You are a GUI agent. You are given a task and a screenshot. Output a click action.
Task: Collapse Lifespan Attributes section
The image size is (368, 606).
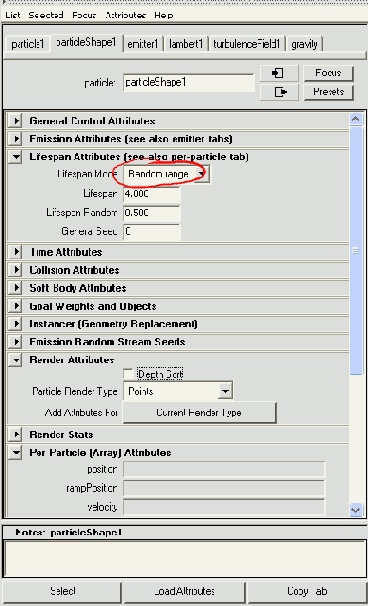[16, 157]
